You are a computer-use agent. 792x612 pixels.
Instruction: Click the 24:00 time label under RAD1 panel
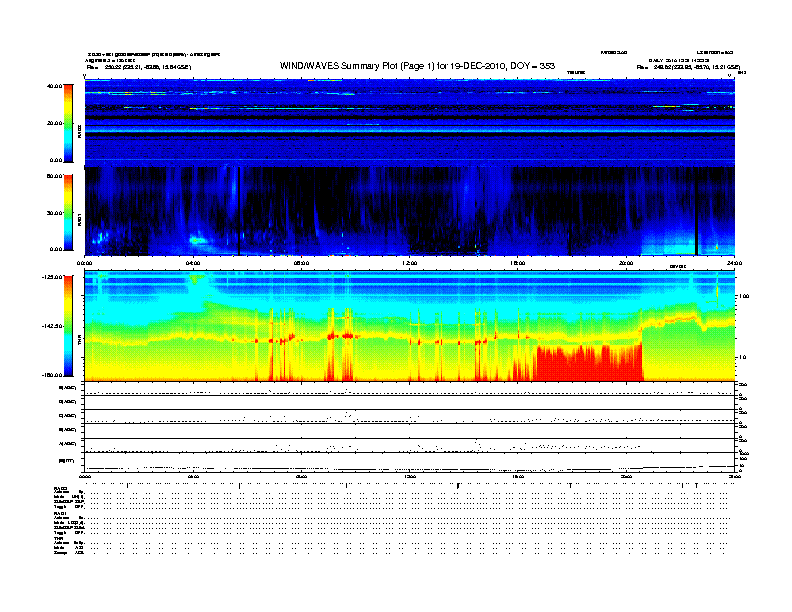pyautogui.click(x=734, y=263)
